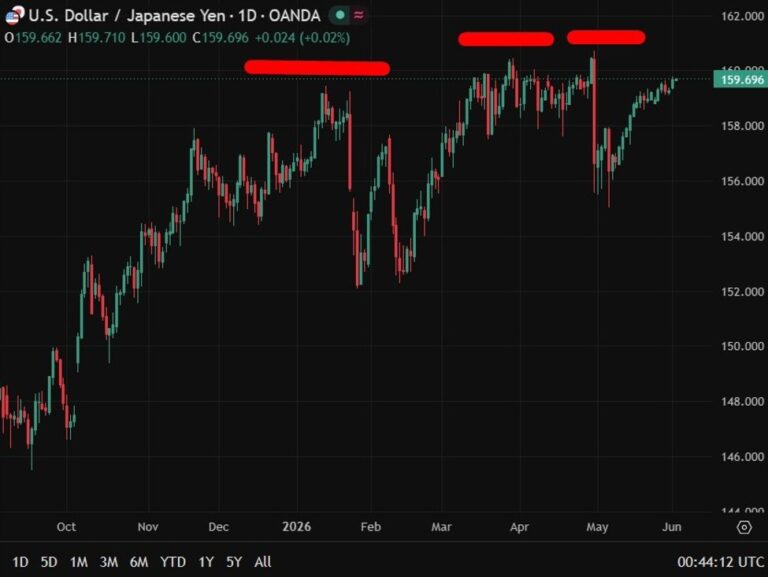Click the 2026 label on time axis
The width and height of the screenshot is (768, 577).
pyautogui.click(x=297, y=527)
